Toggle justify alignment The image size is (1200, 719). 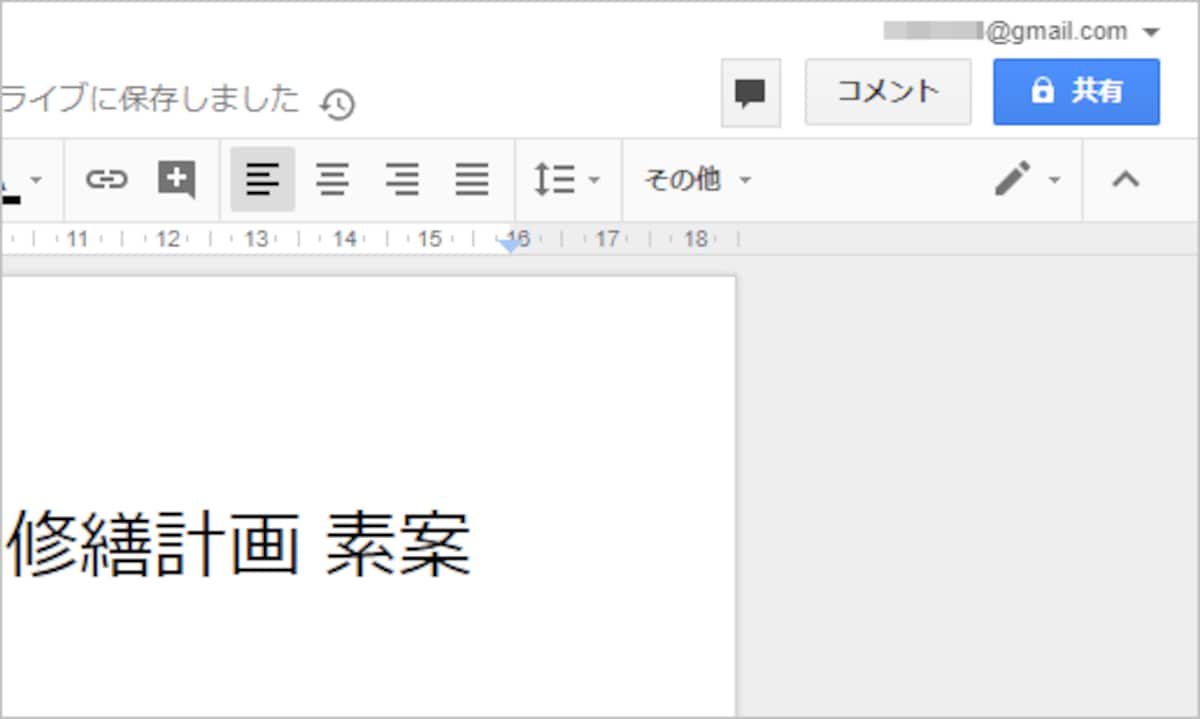472,180
